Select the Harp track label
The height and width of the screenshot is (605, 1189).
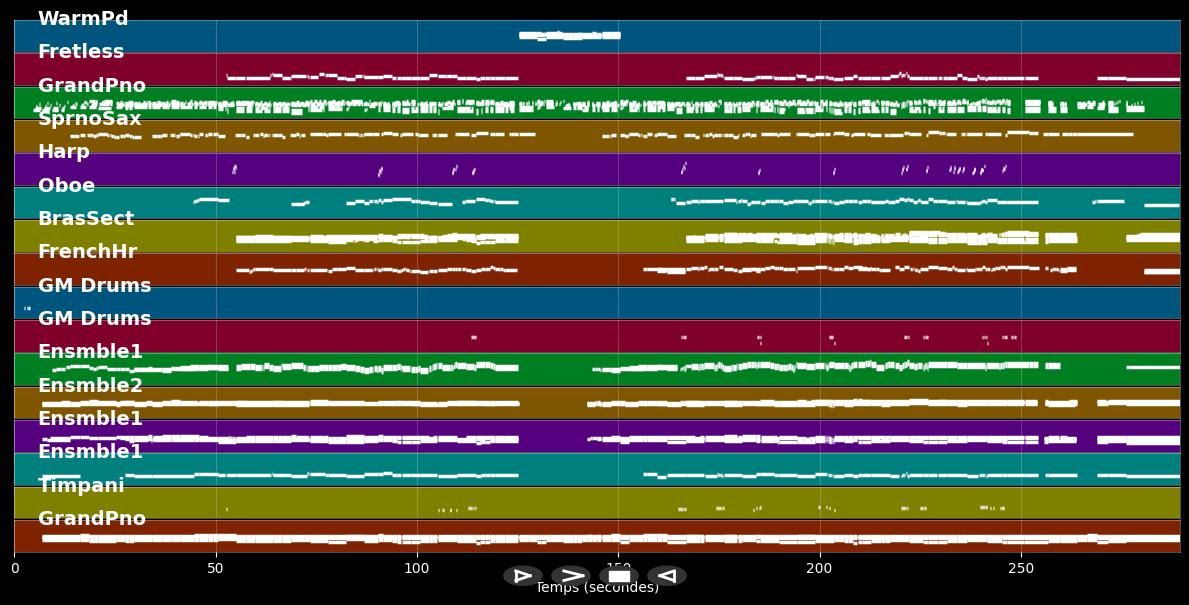click(64, 152)
